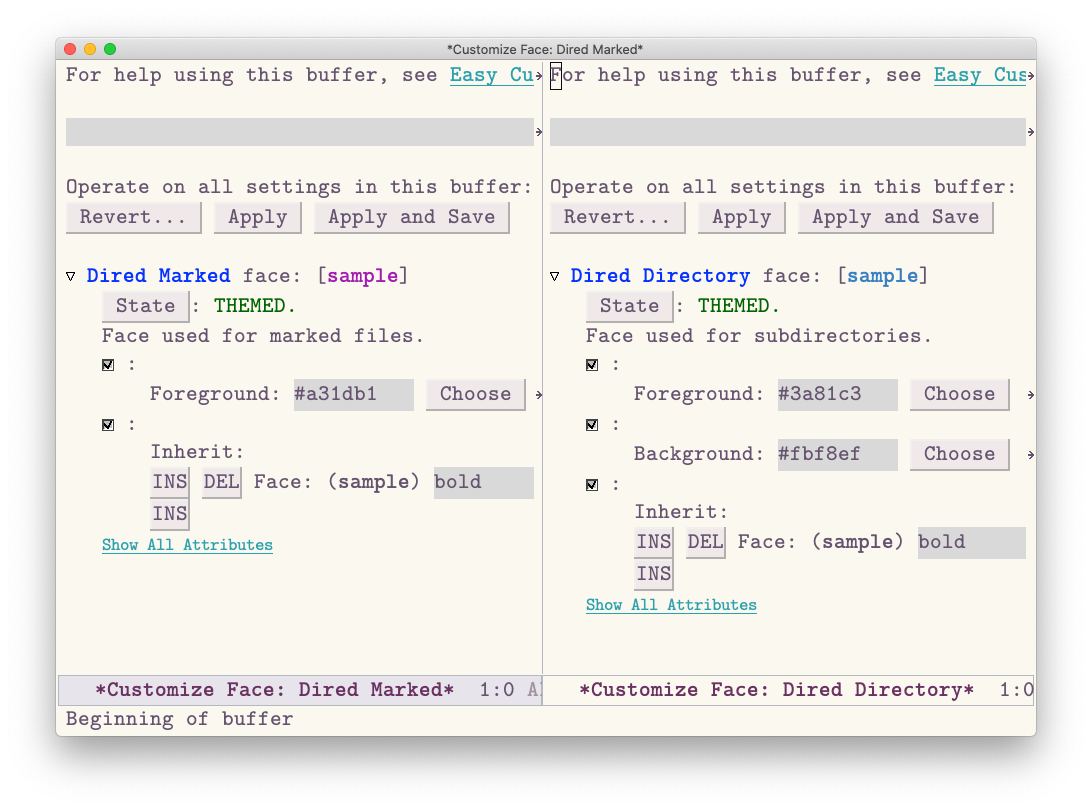This screenshot has width=1092, height=810.
Task: Click the #3a81c3 foreground color field
Action: (837, 394)
